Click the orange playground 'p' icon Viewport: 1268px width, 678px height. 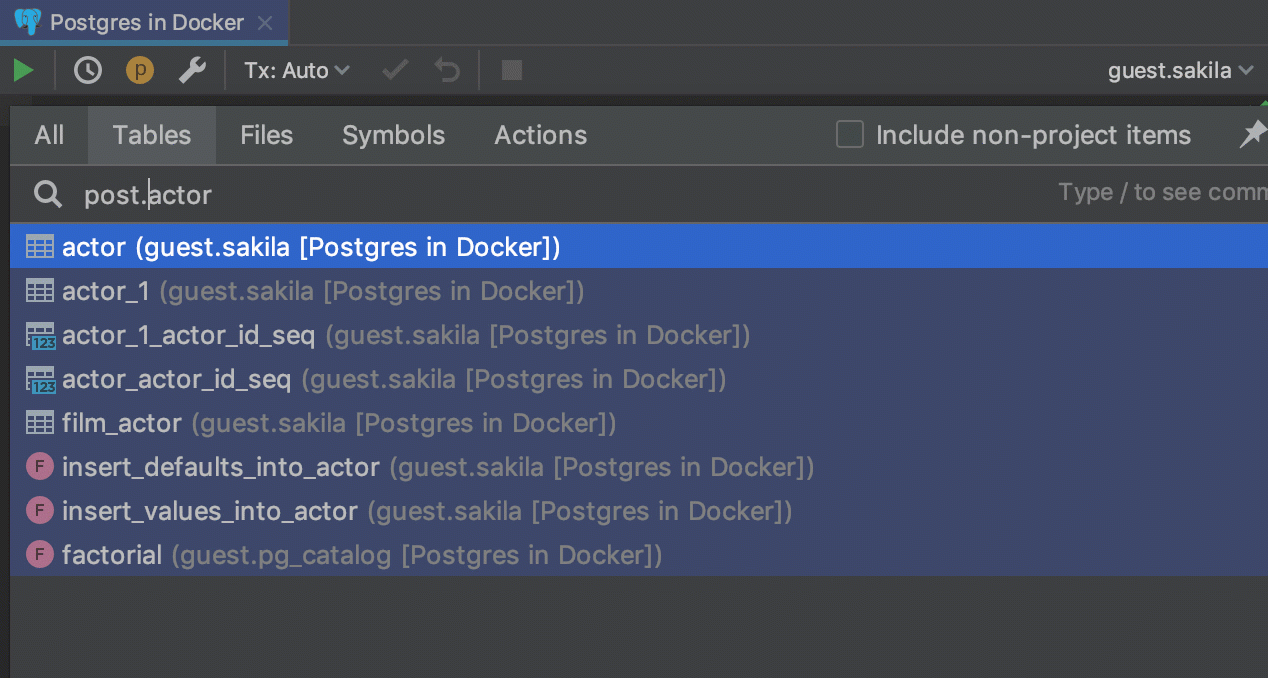(x=140, y=71)
